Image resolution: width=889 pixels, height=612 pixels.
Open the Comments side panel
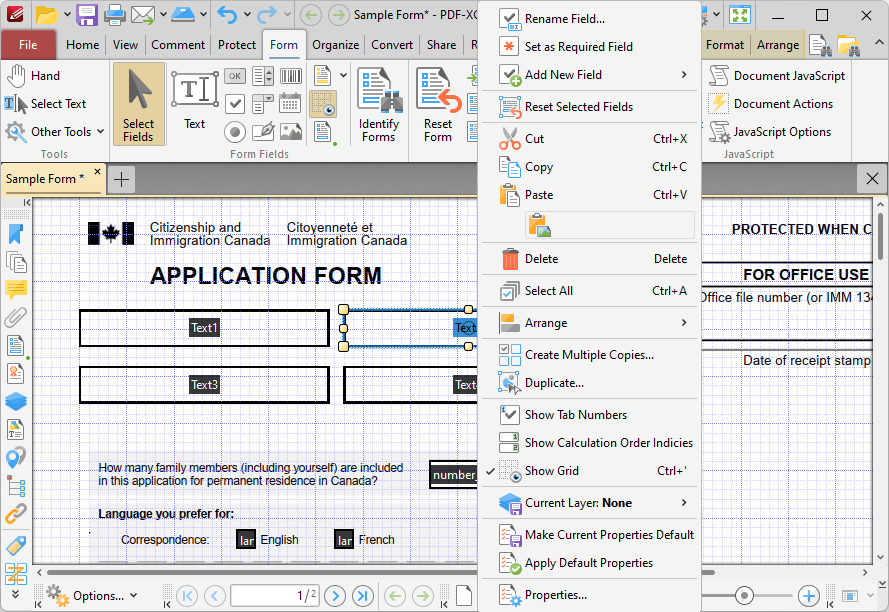15,289
